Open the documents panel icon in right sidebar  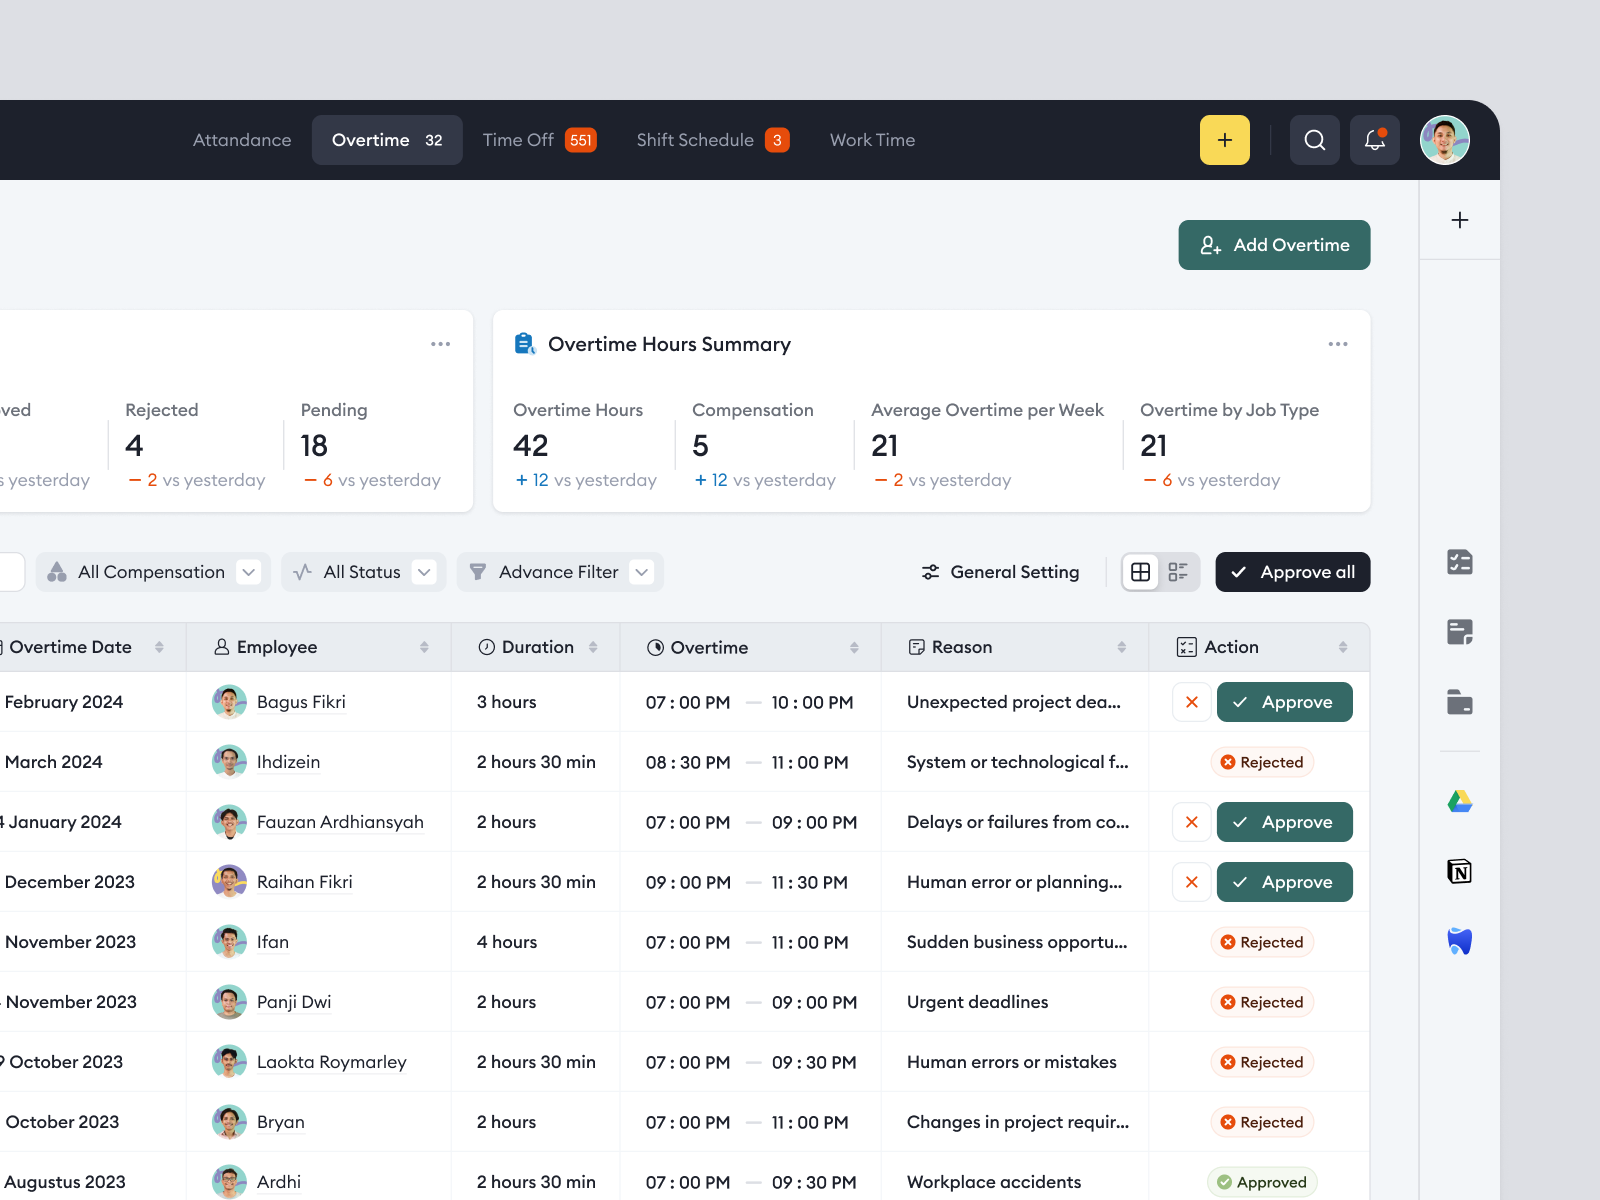pyautogui.click(x=1459, y=632)
